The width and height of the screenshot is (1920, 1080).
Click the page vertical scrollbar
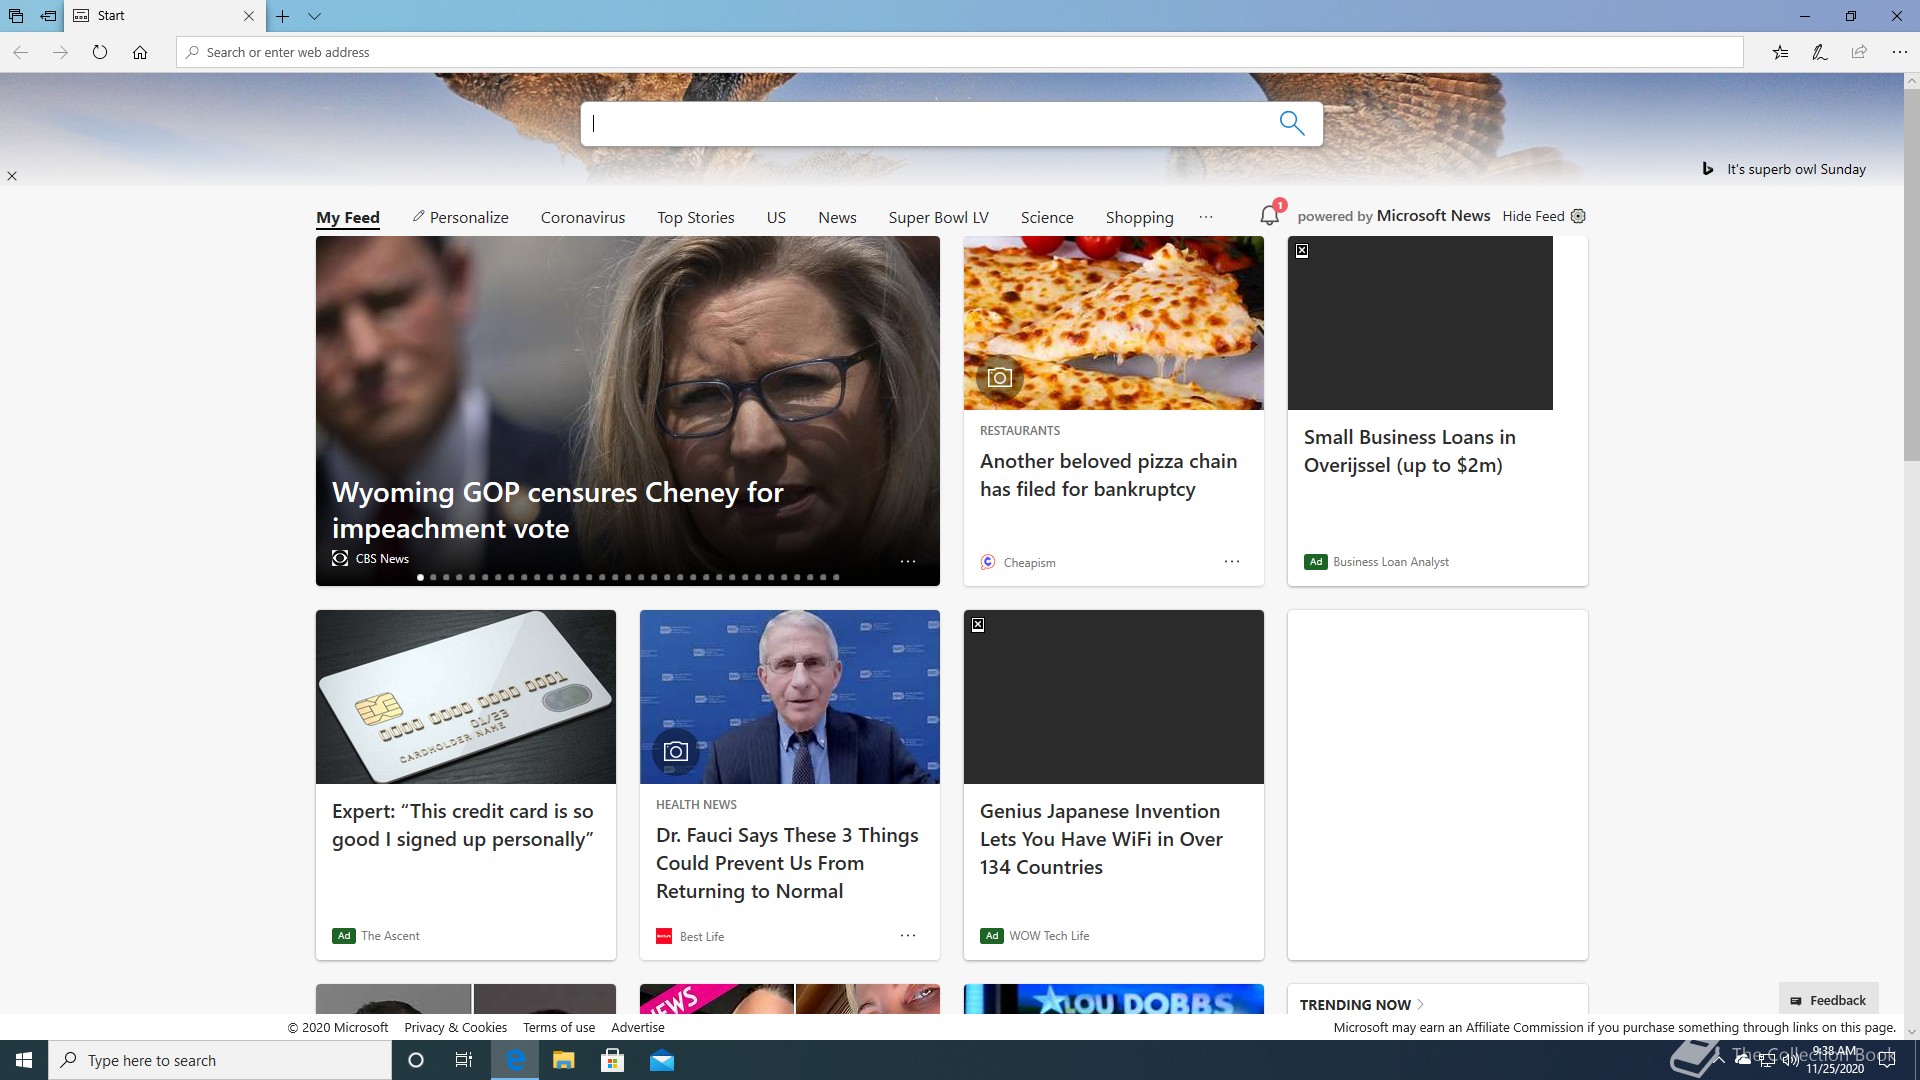[1911, 275]
